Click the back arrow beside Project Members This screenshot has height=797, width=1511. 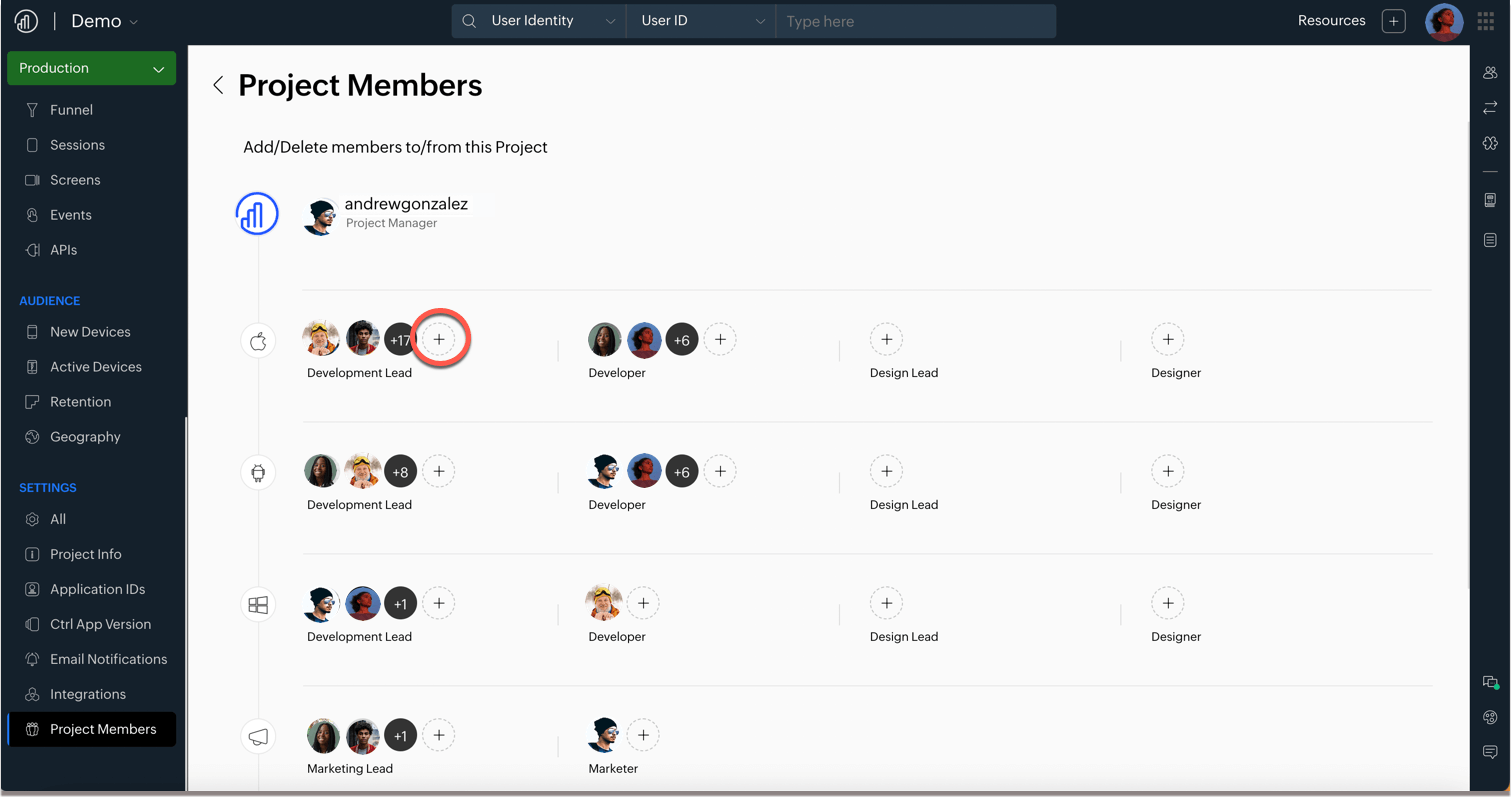tap(218, 86)
